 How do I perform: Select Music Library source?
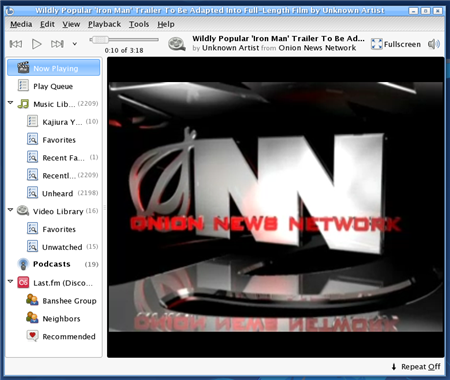54,104
